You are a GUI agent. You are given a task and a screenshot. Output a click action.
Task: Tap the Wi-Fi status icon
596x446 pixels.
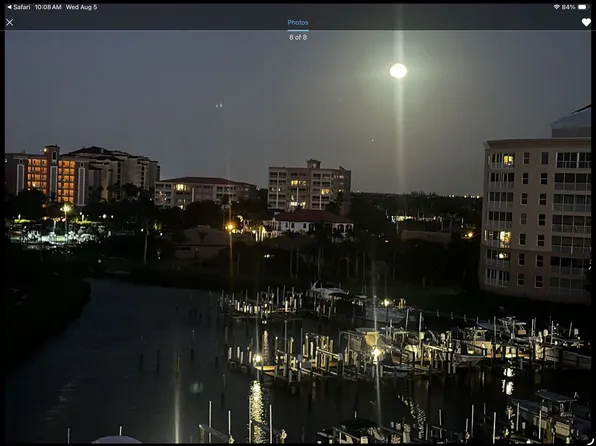click(556, 7)
